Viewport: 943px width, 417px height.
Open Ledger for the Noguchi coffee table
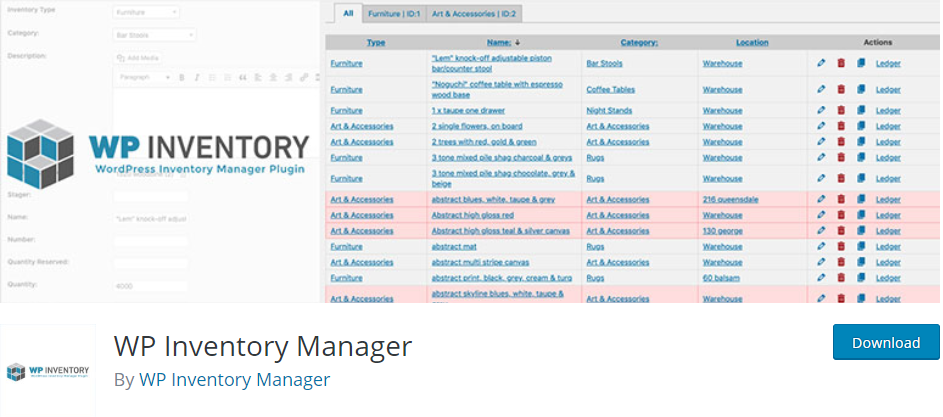[888, 90]
